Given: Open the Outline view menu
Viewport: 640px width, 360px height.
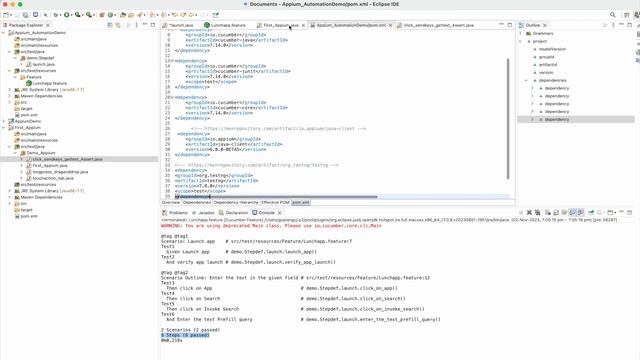Looking at the screenshot, I should (x=613, y=25).
